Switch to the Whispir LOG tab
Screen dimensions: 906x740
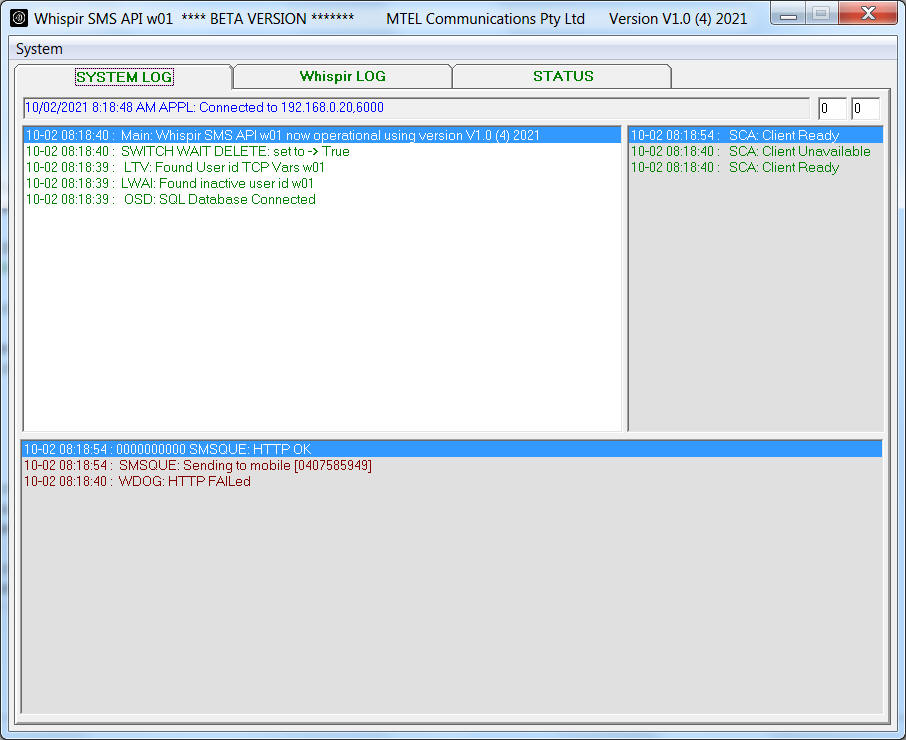point(342,76)
